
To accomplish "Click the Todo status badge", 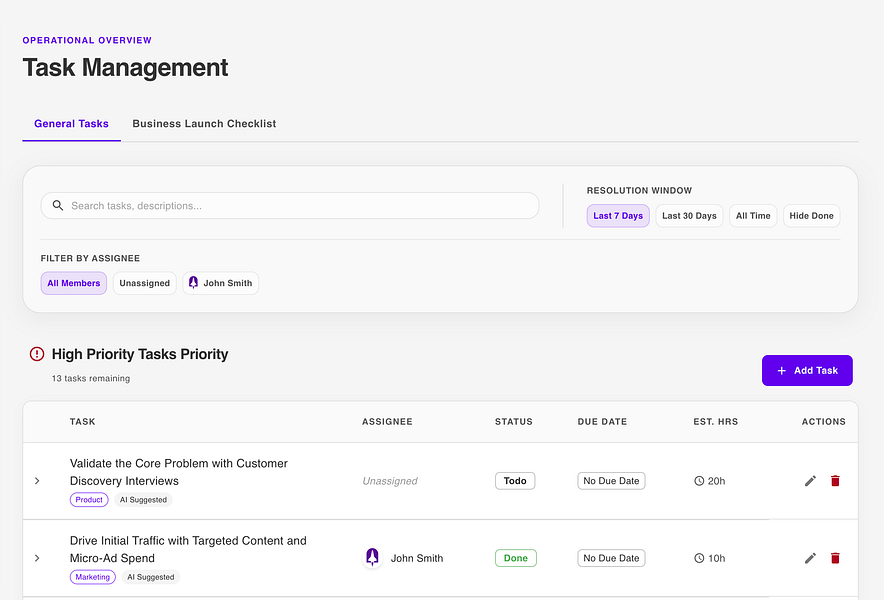I will coord(515,480).
